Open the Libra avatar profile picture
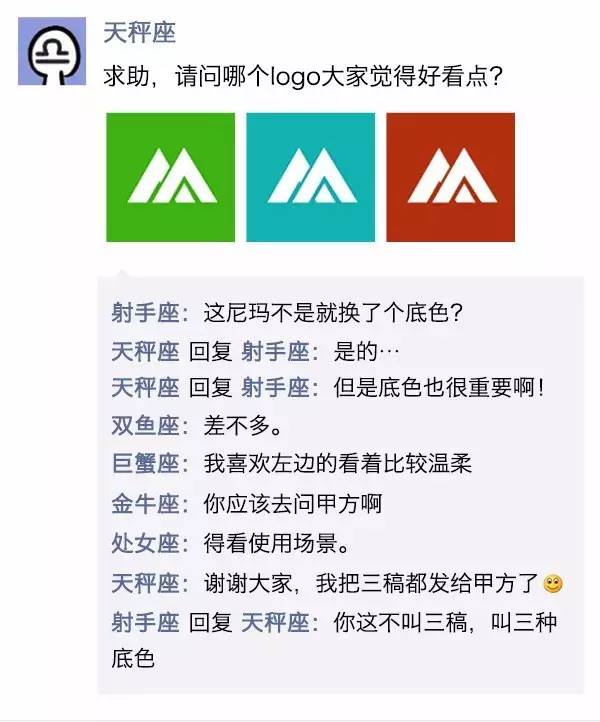Viewport: 600px width, 722px height. [x=52, y=51]
